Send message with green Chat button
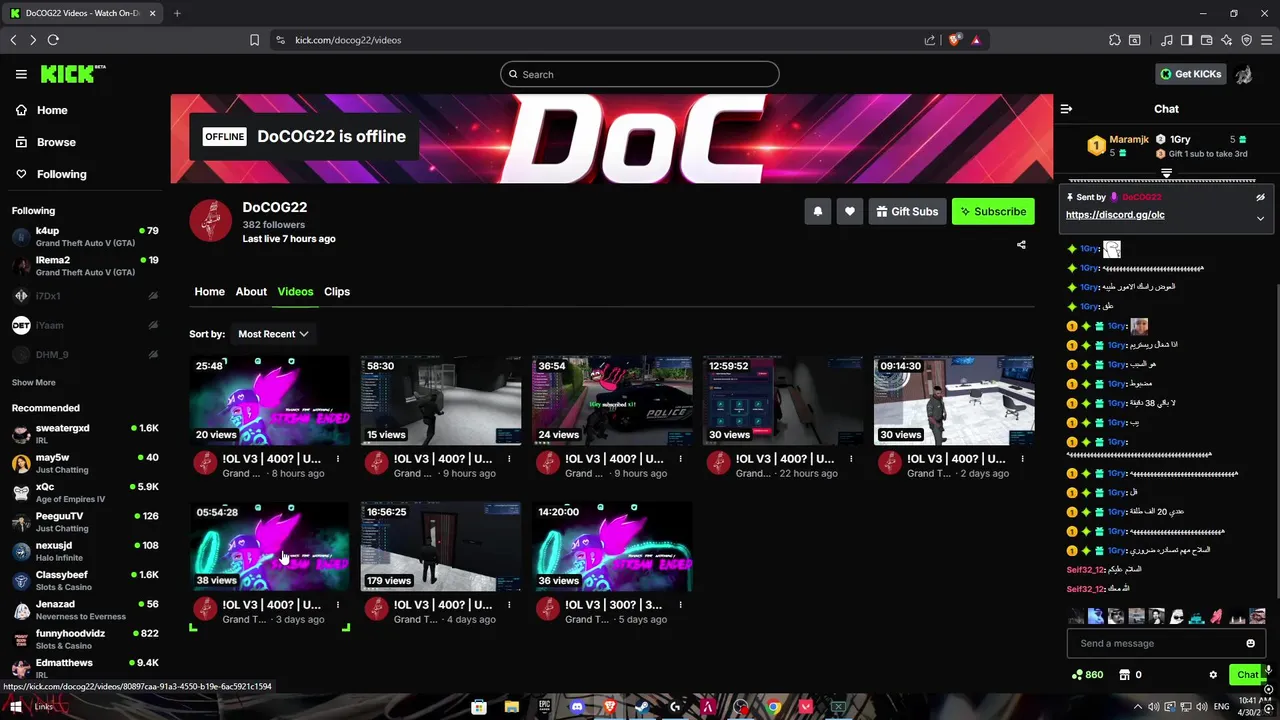 tap(1247, 675)
